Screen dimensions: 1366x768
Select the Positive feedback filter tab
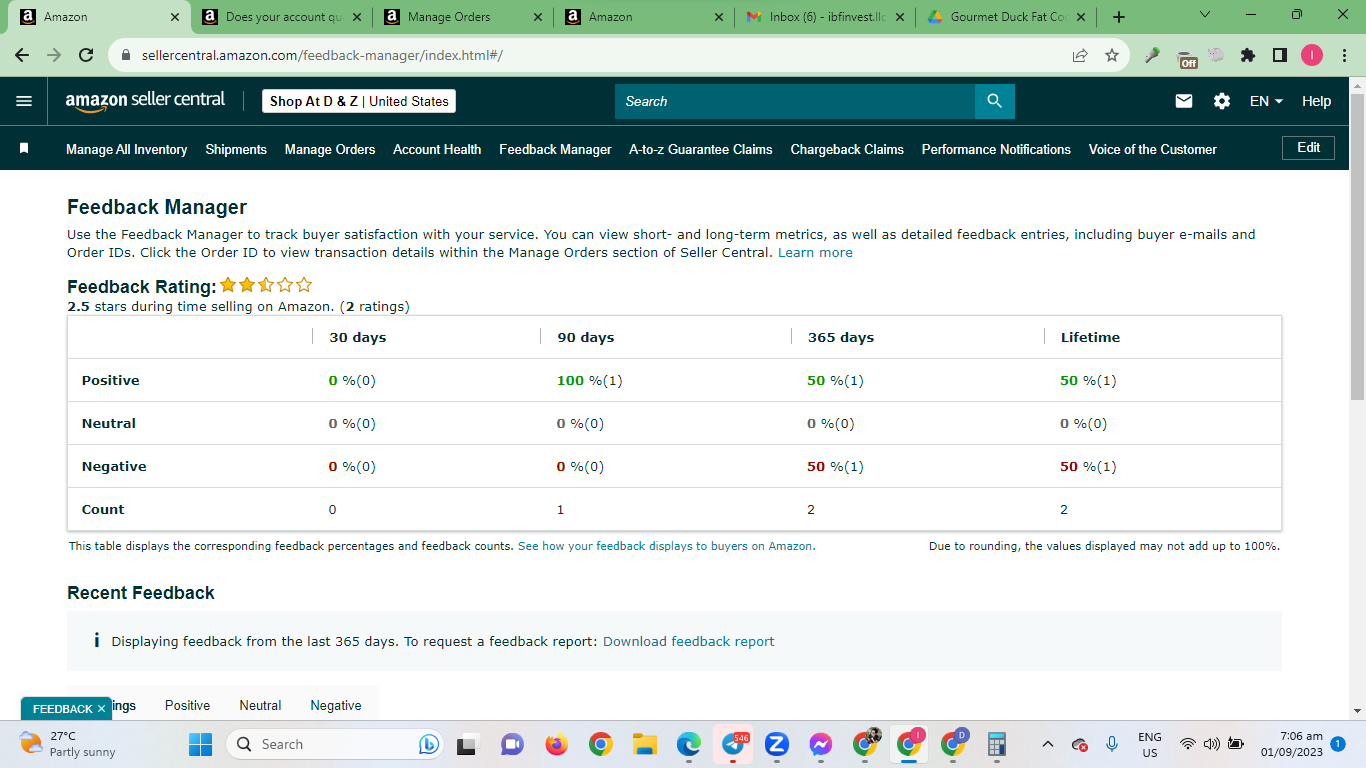pyautogui.click(x=187, y=705)
